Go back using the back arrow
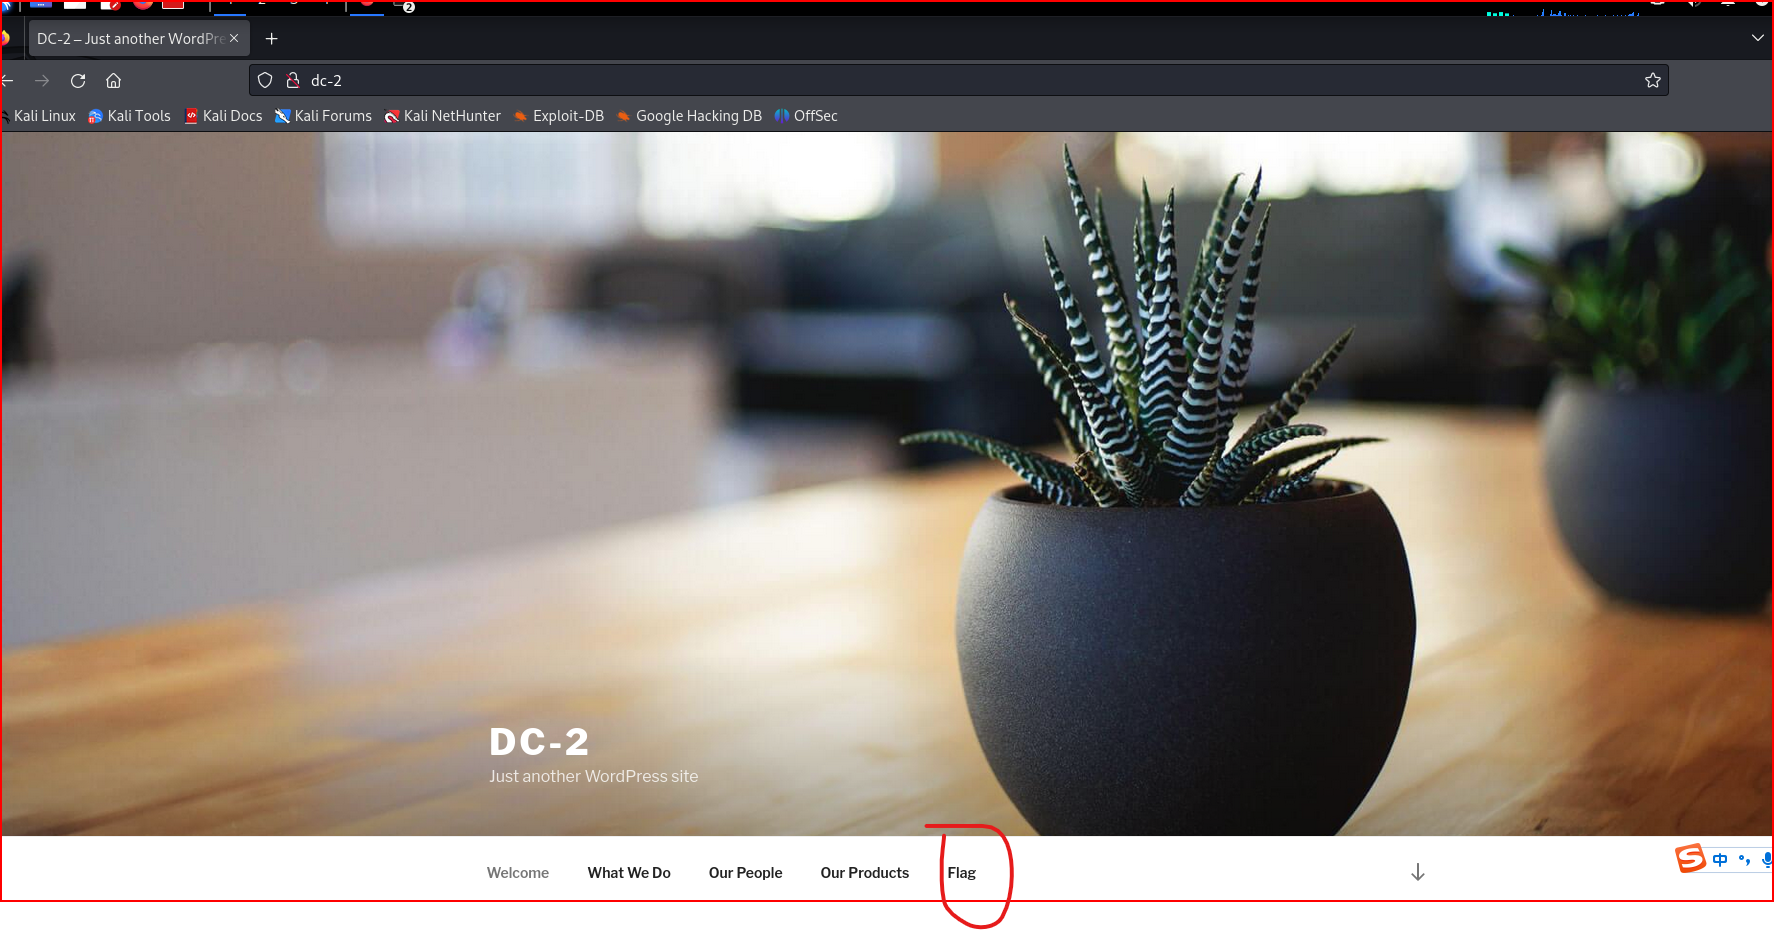Viewport: 1774px width, 932px height. click(7, 81)
